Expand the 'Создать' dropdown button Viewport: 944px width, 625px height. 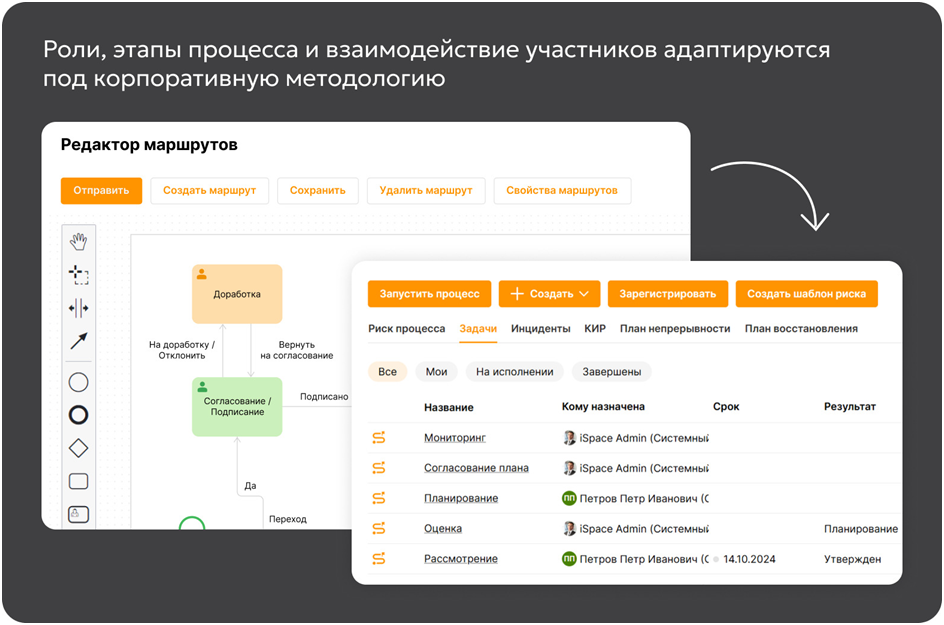549,294
